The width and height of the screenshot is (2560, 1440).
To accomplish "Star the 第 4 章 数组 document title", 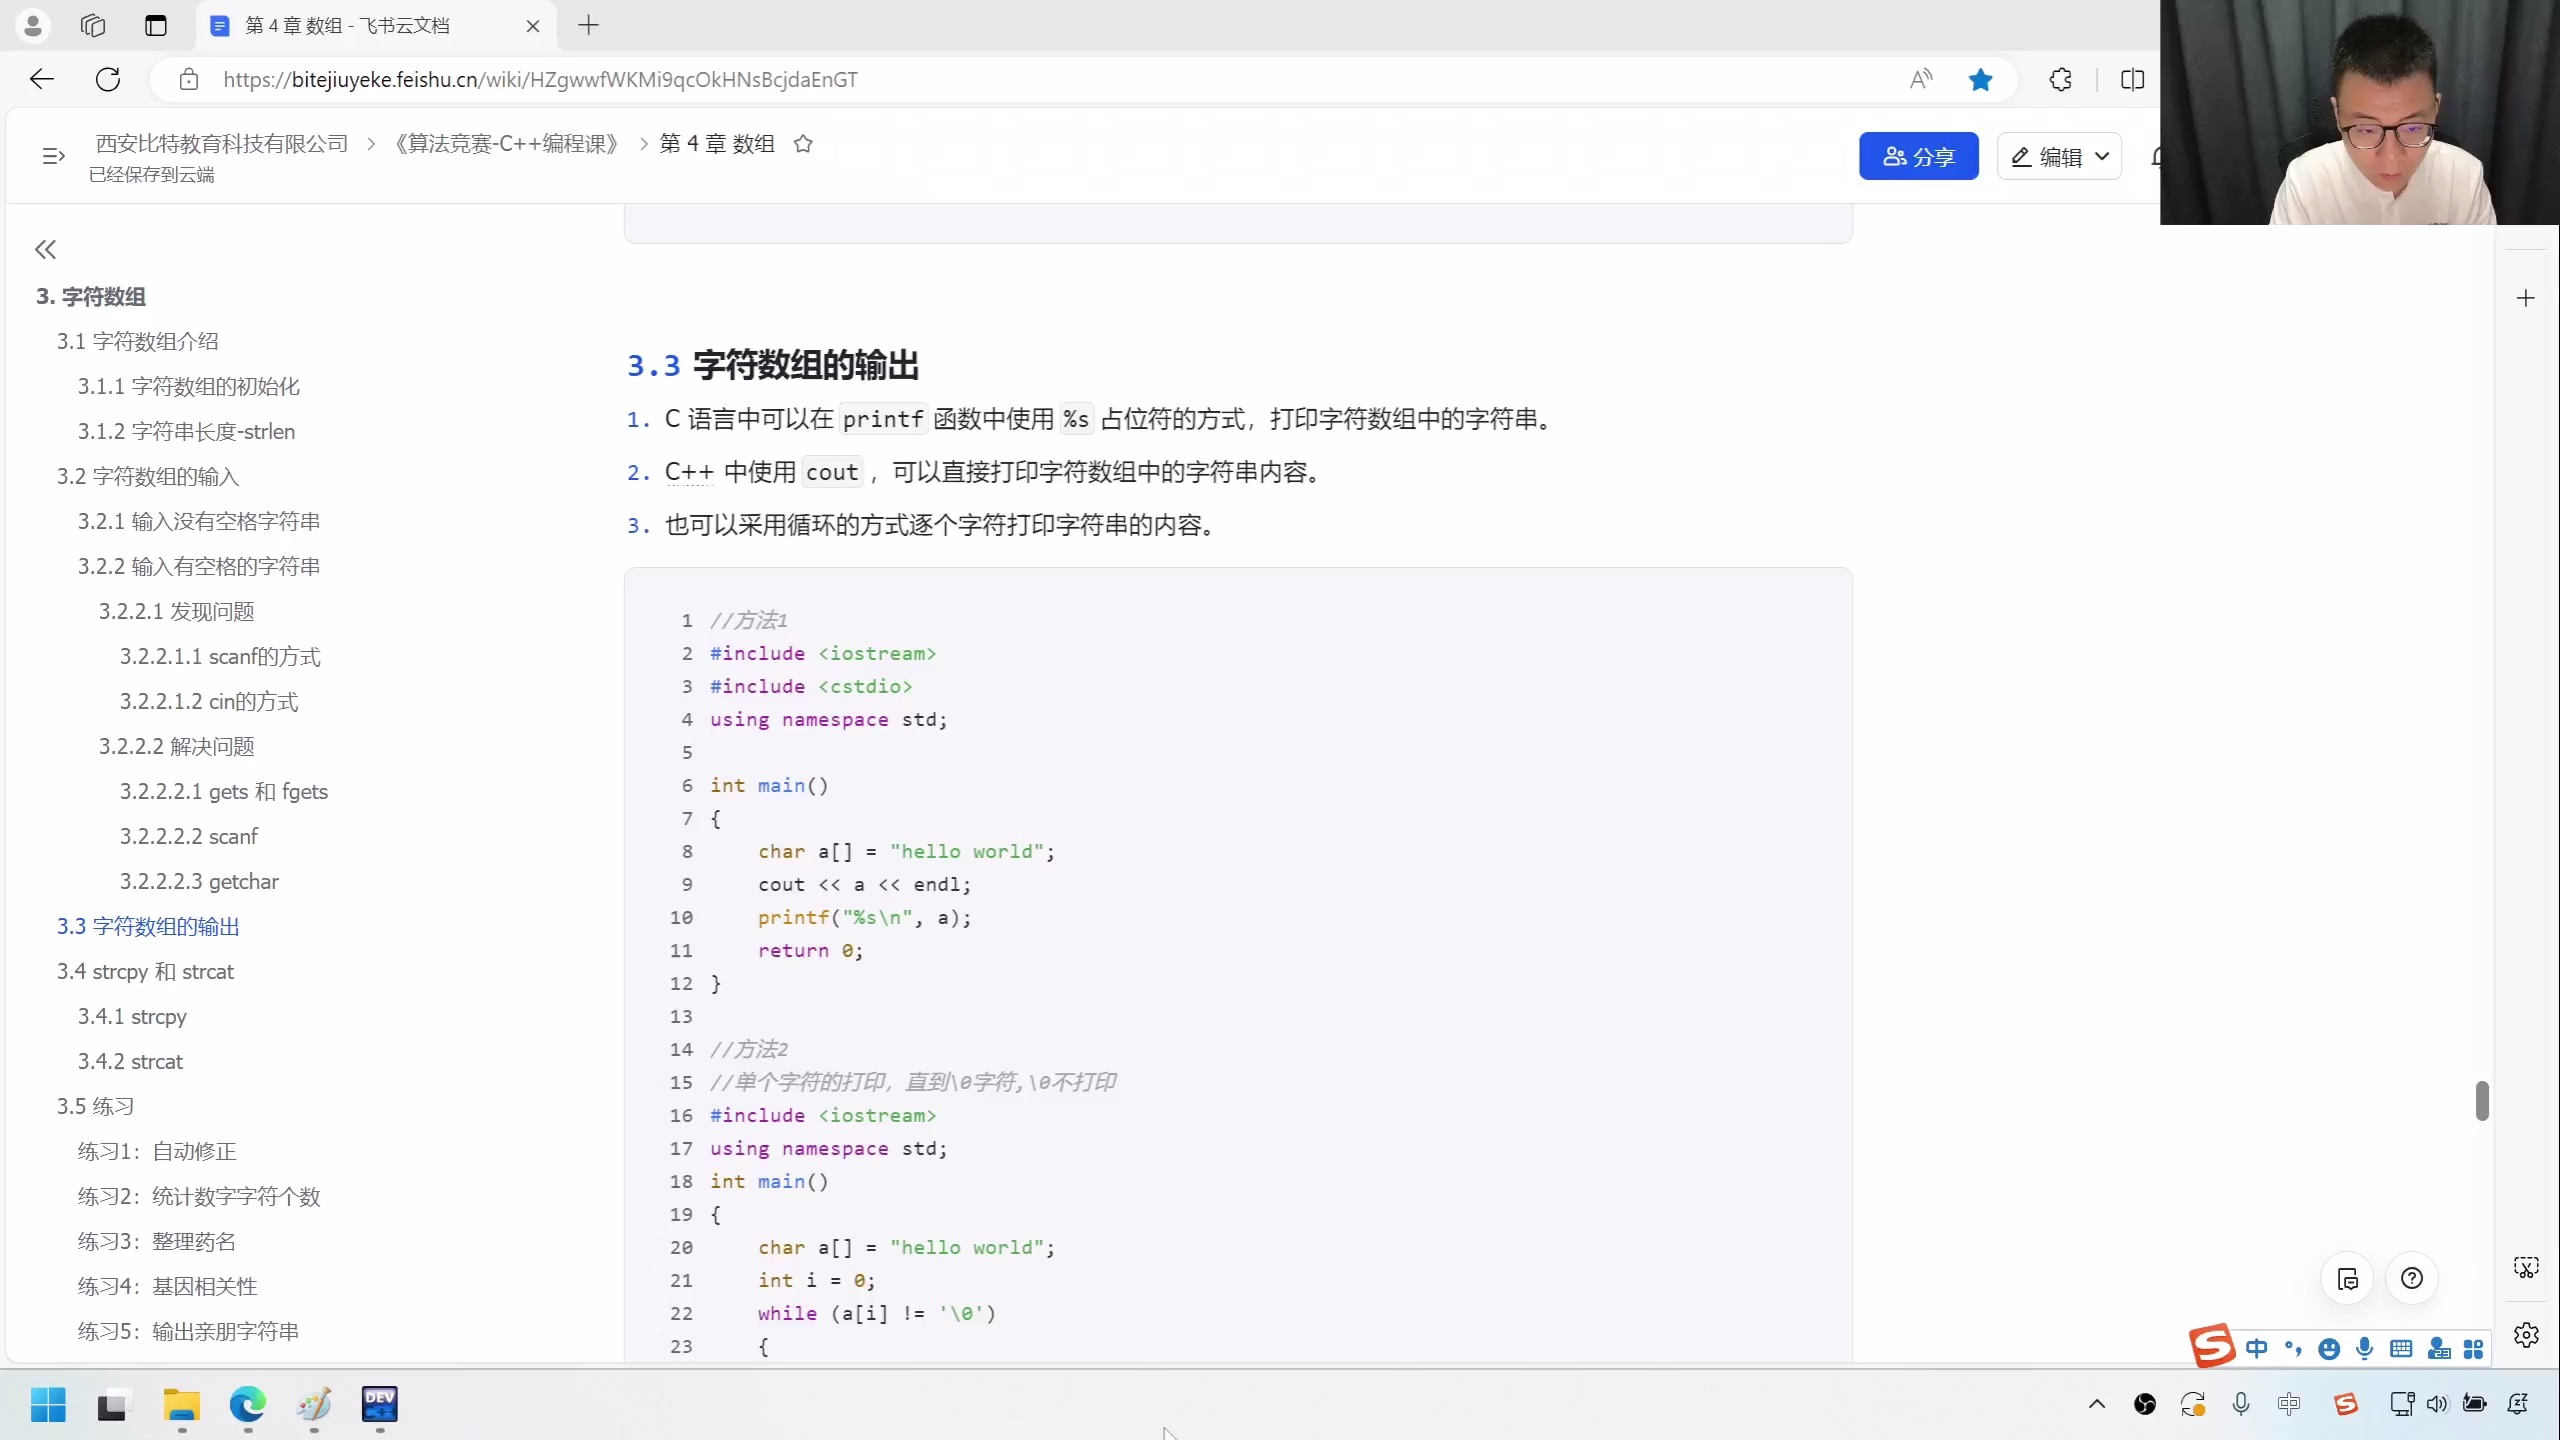I will click(x=803, y=144).
